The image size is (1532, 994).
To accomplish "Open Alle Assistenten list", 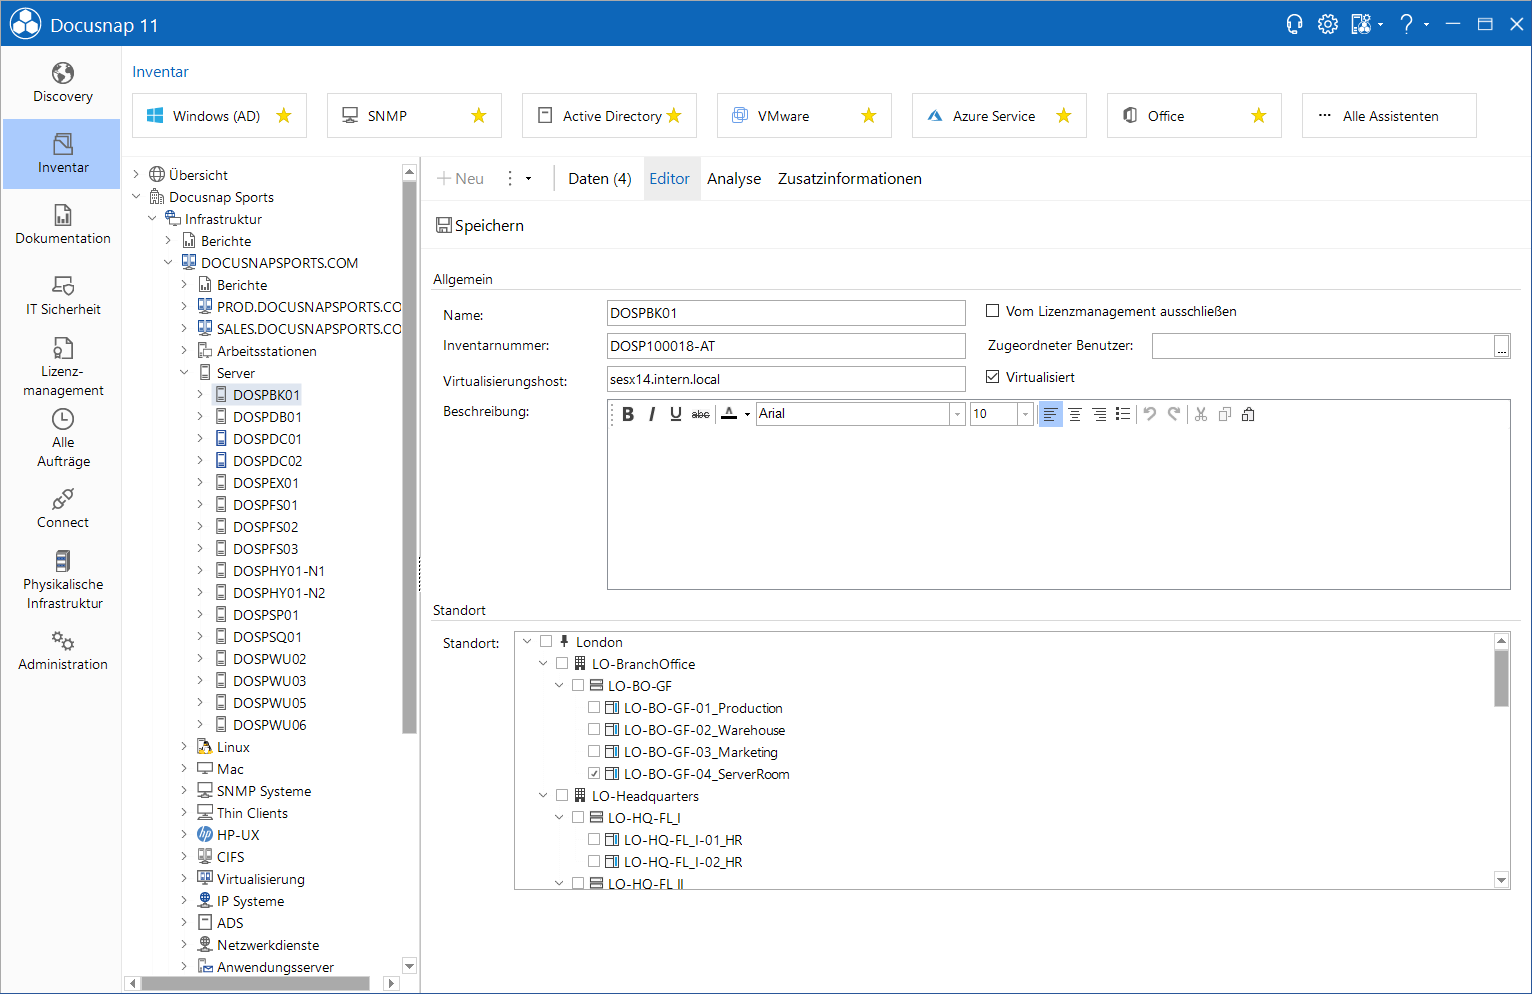I will tap(1389, 116).
